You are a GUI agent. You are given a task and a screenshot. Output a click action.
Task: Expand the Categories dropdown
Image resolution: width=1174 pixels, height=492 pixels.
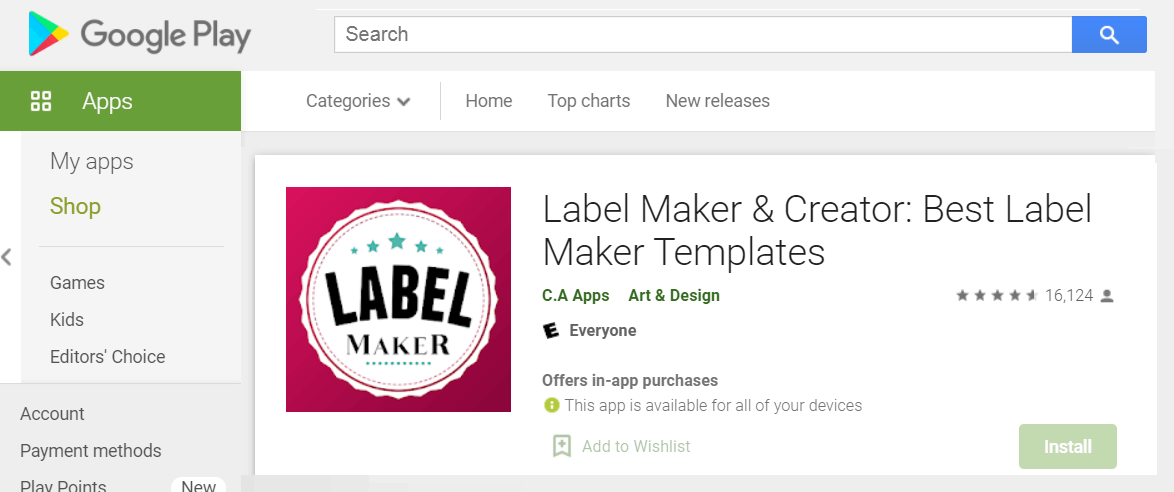pos(358,101)
